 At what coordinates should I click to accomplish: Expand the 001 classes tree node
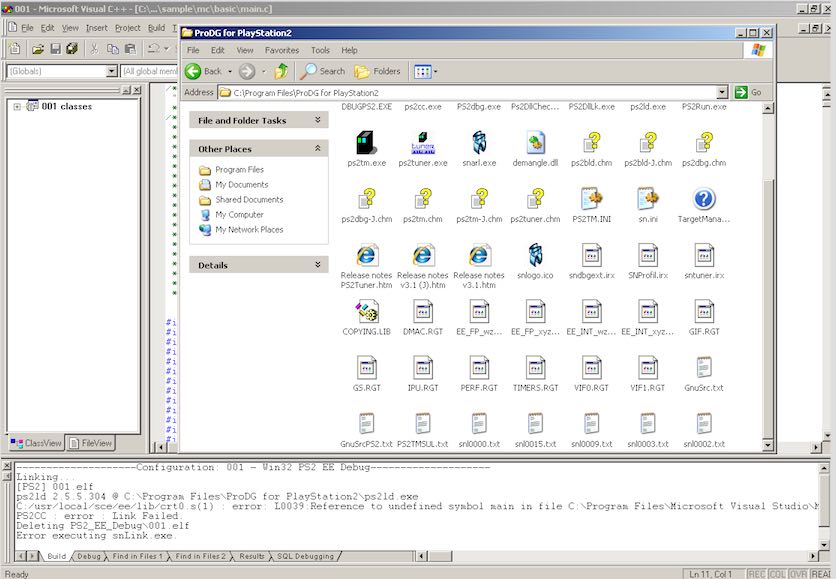click(x=17, y=107)
